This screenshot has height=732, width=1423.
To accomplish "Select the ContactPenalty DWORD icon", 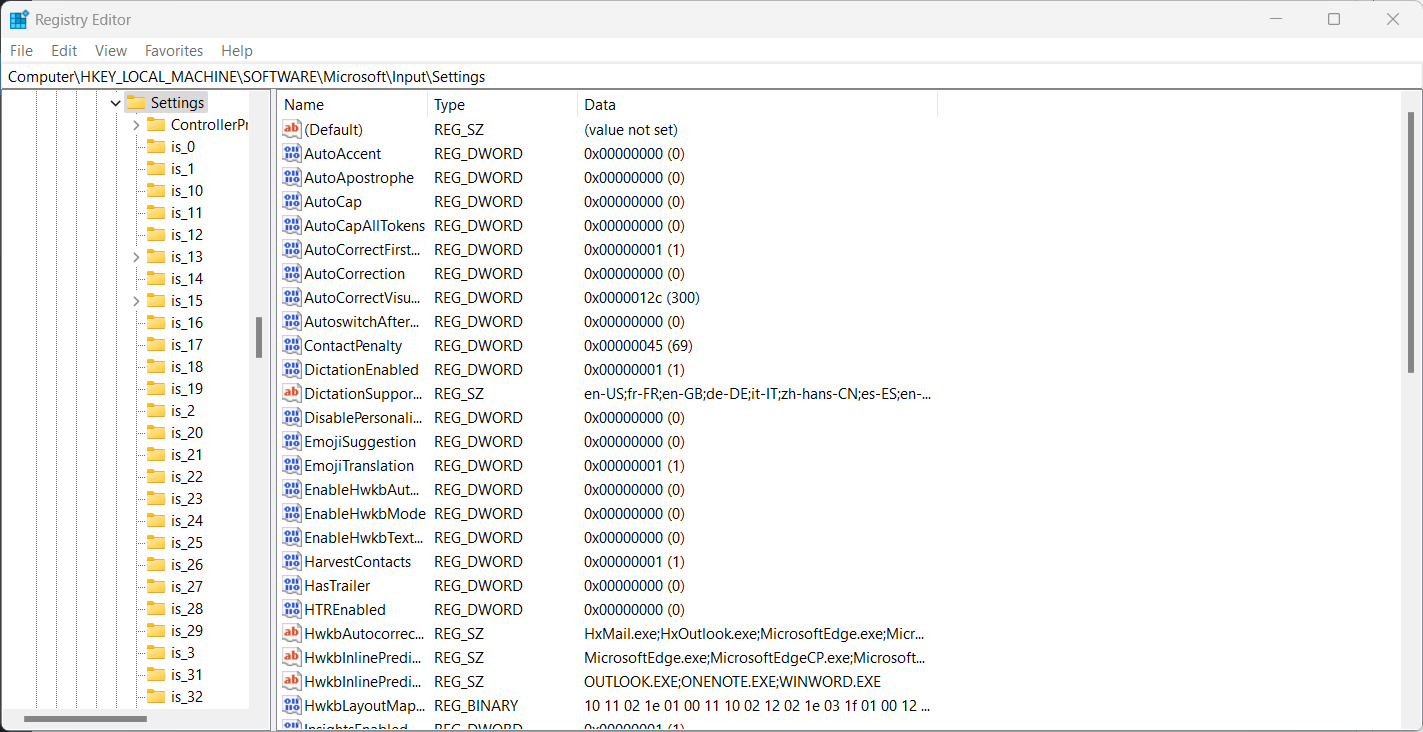I will click(292, 345).
